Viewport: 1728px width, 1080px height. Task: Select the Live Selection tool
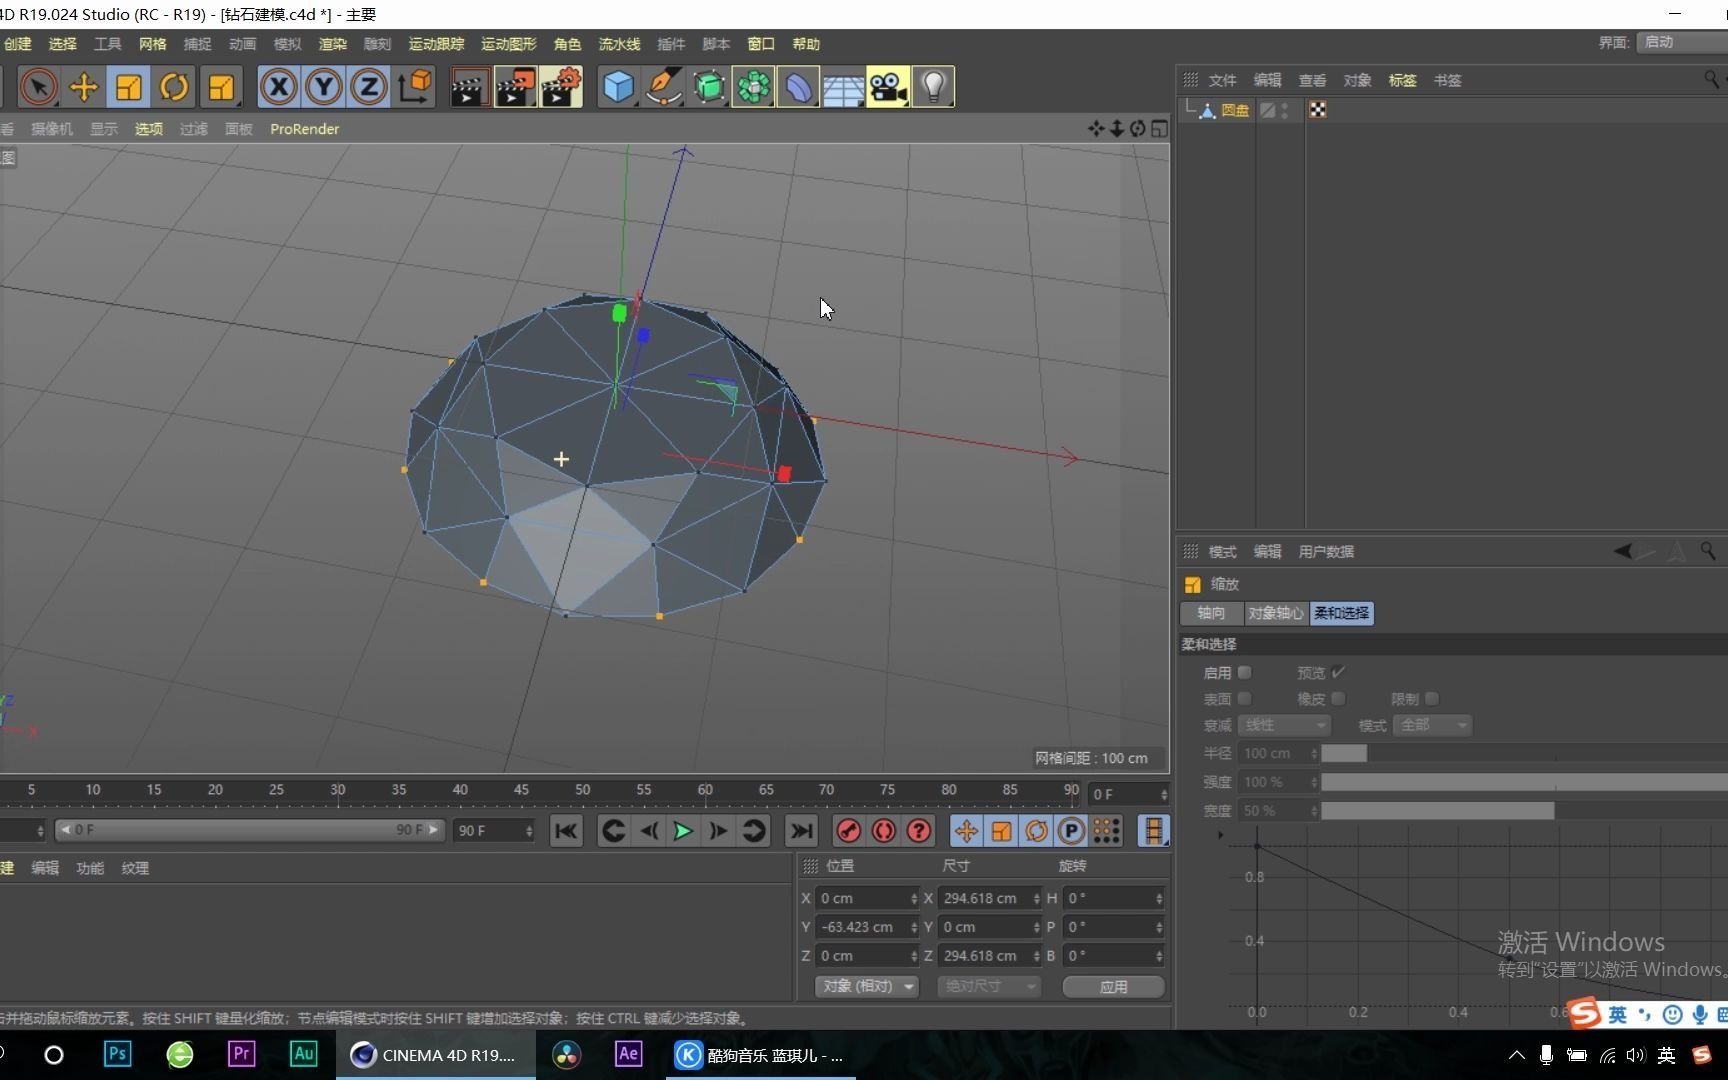pos(38,87)
